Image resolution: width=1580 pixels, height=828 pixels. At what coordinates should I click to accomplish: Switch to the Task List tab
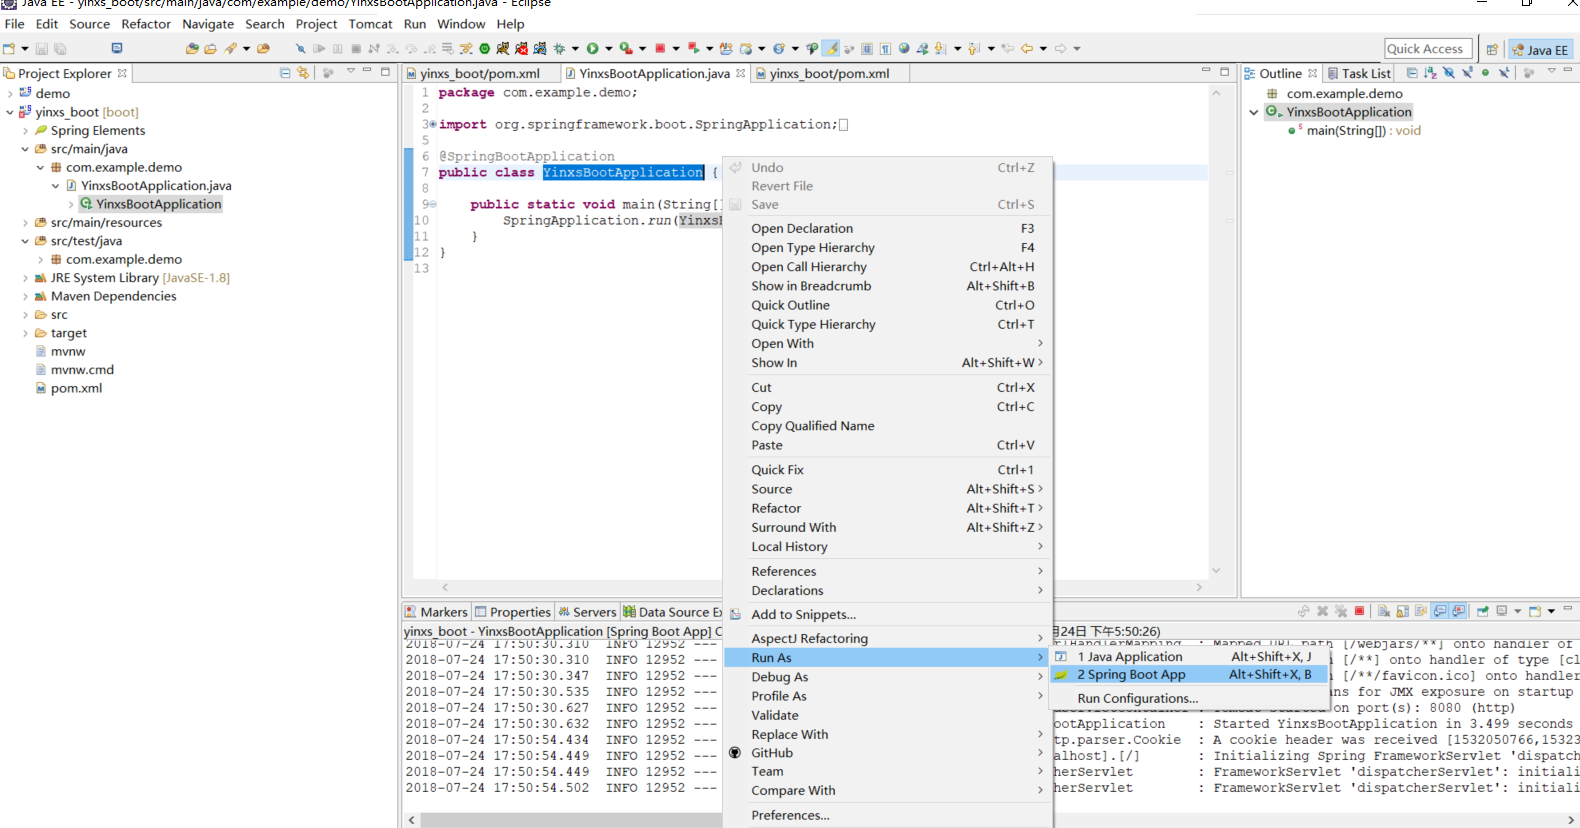pyautogui.click(x=1359, y=73)
